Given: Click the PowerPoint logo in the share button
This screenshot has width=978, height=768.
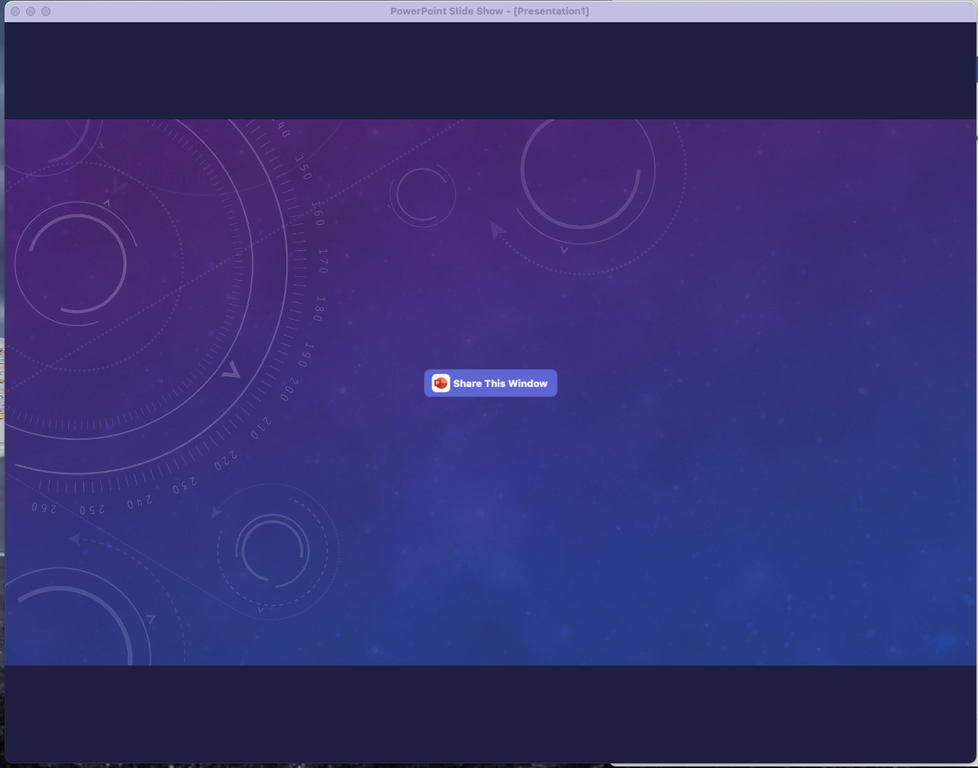Looking at the screenshot, I should click(441, 383).
